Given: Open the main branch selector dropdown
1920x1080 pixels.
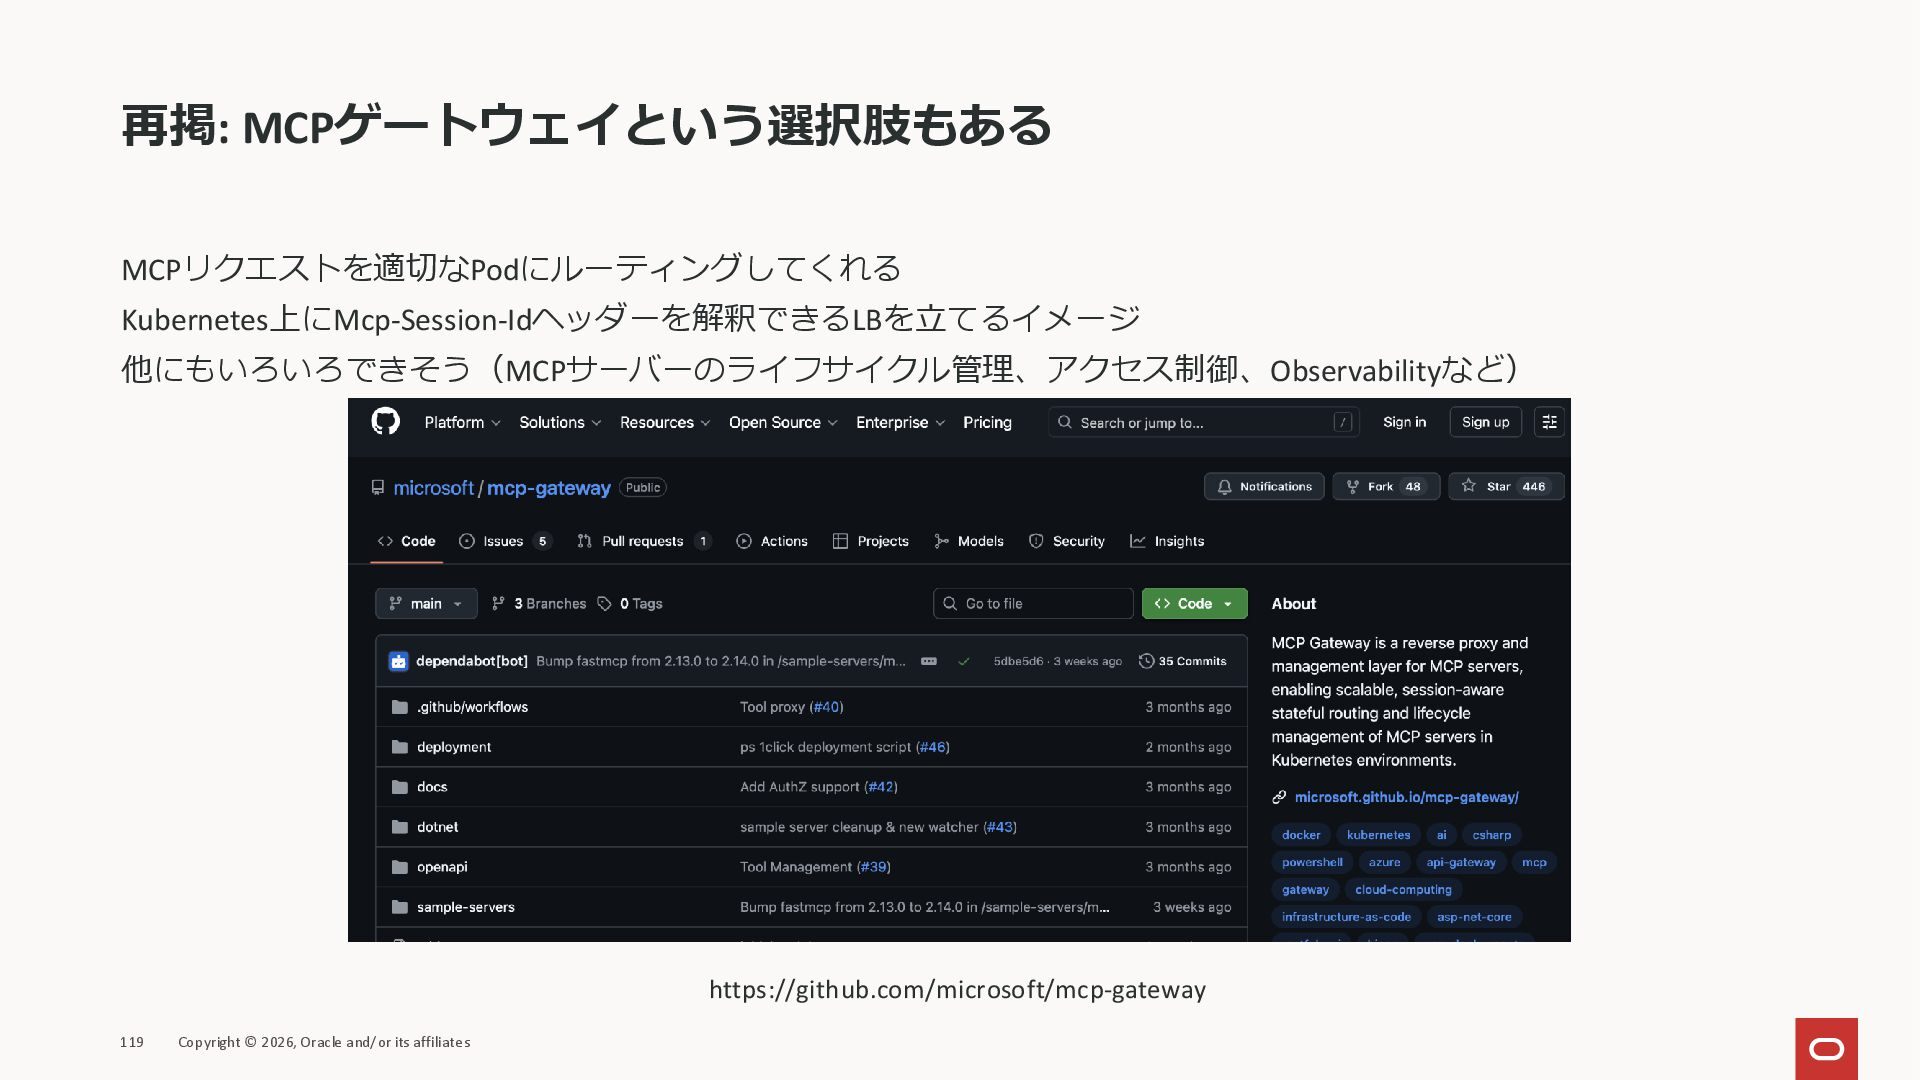Looking at the screenshot, I should click(426, 603).
